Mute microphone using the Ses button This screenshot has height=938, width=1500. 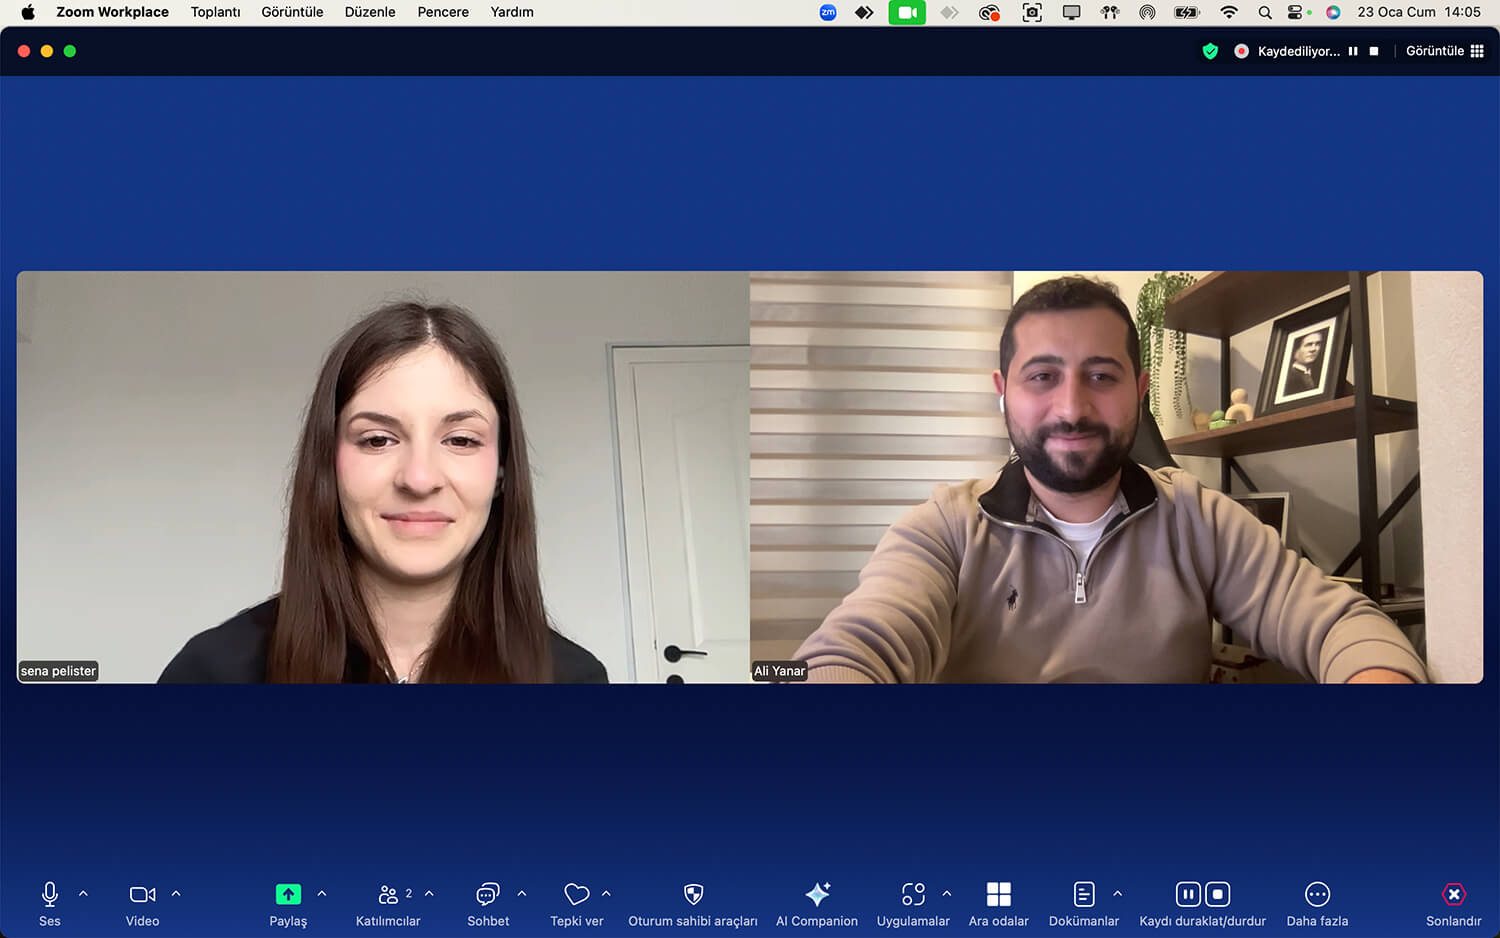50,894
